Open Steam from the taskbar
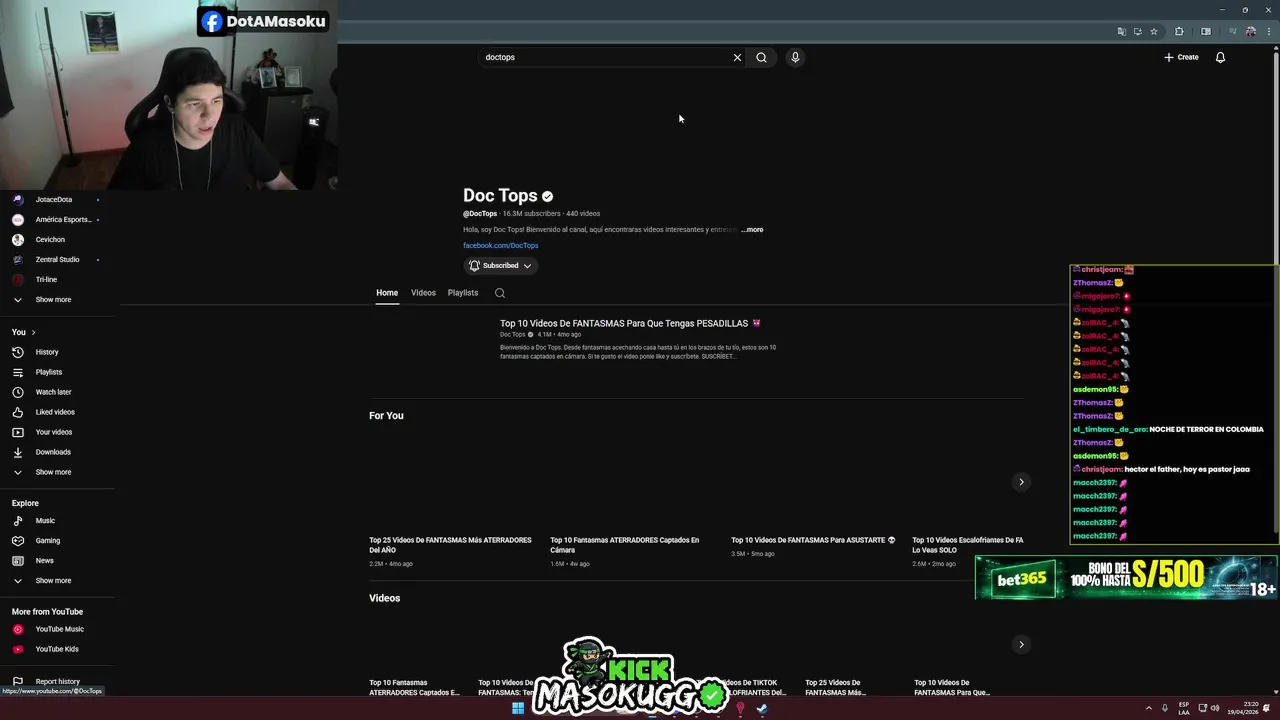 pos(762,708)
